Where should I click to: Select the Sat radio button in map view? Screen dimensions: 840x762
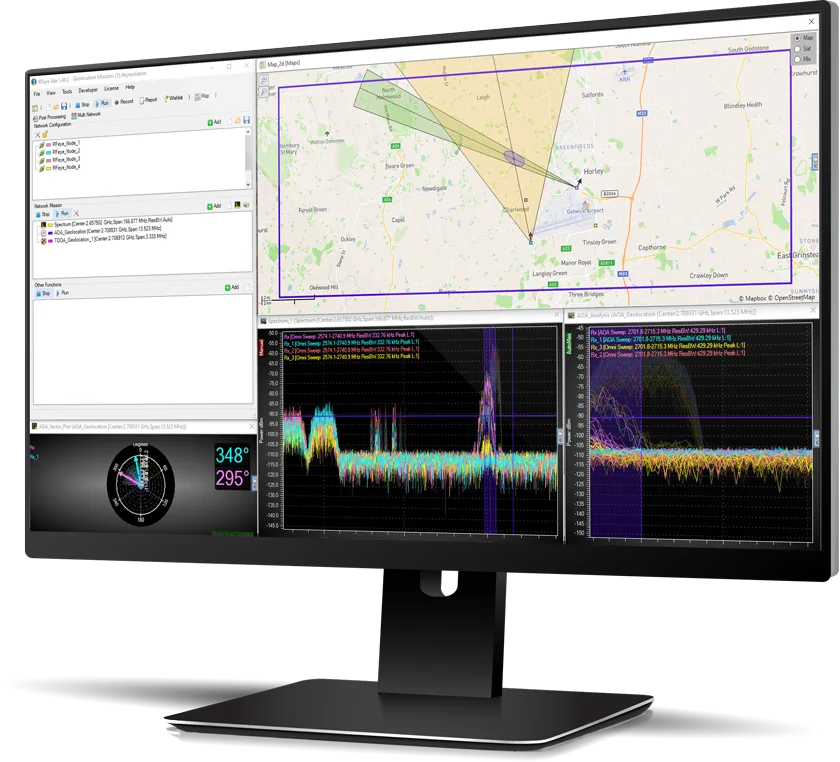click(797, 49)
